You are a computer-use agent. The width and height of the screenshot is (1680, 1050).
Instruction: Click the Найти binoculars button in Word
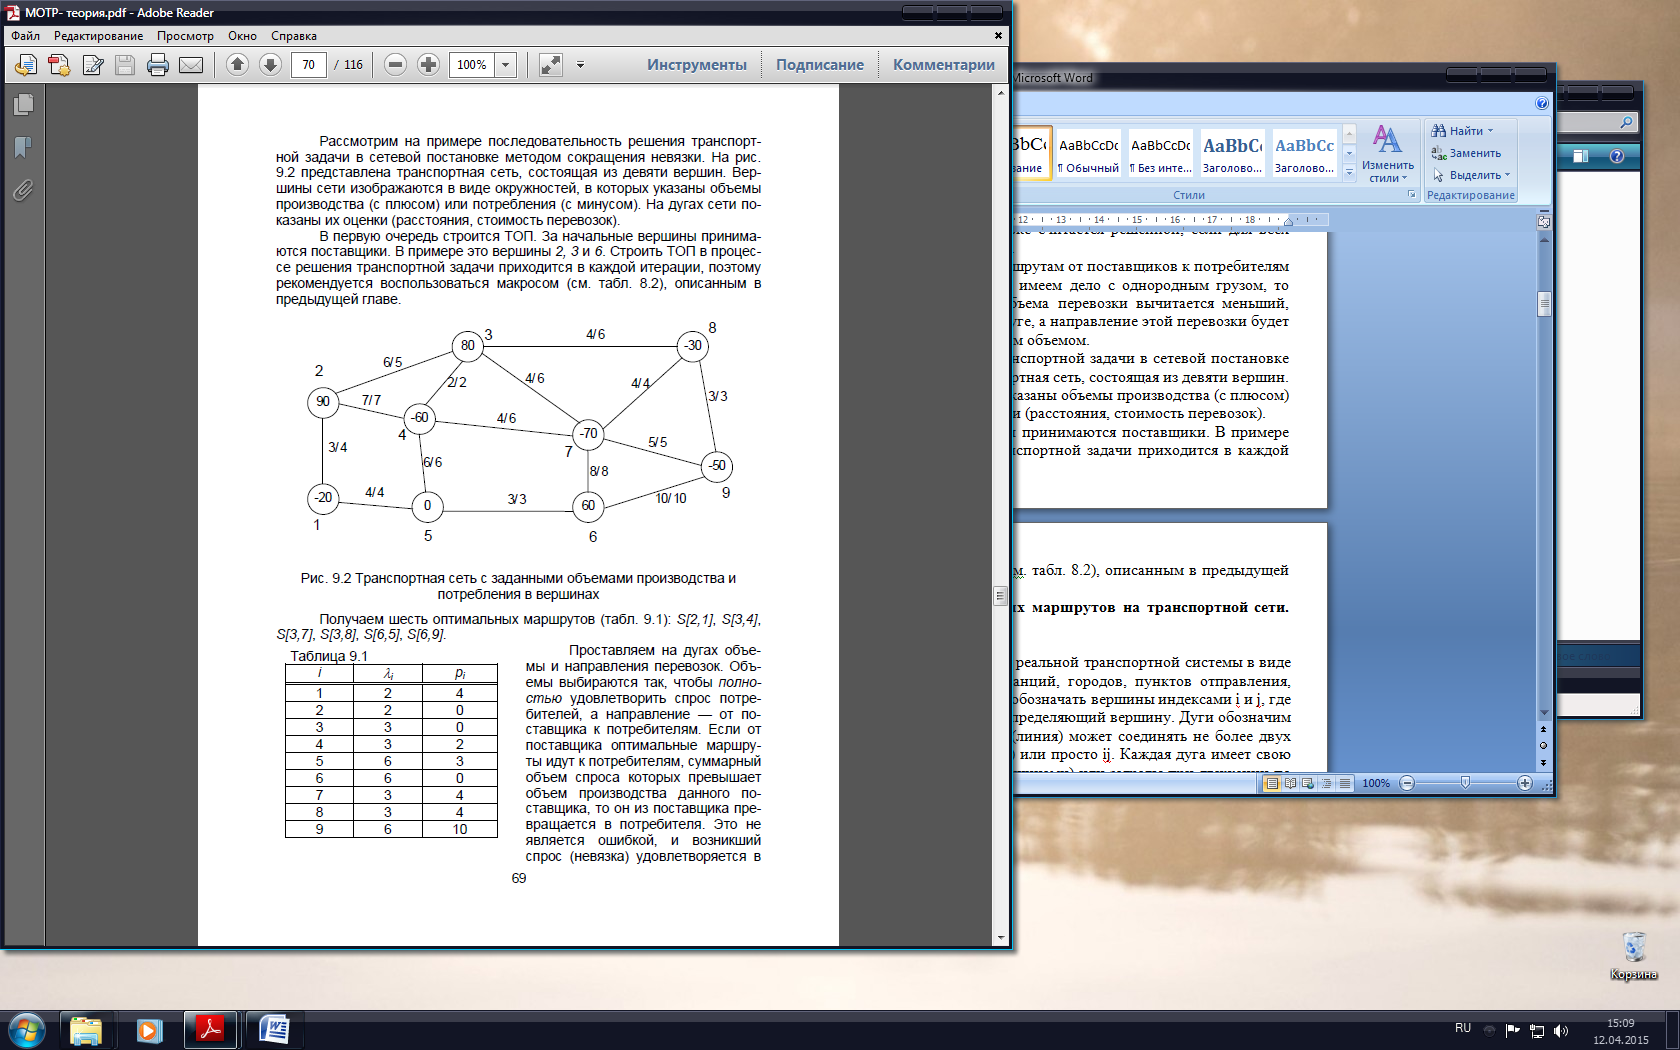coord(1461,131)
